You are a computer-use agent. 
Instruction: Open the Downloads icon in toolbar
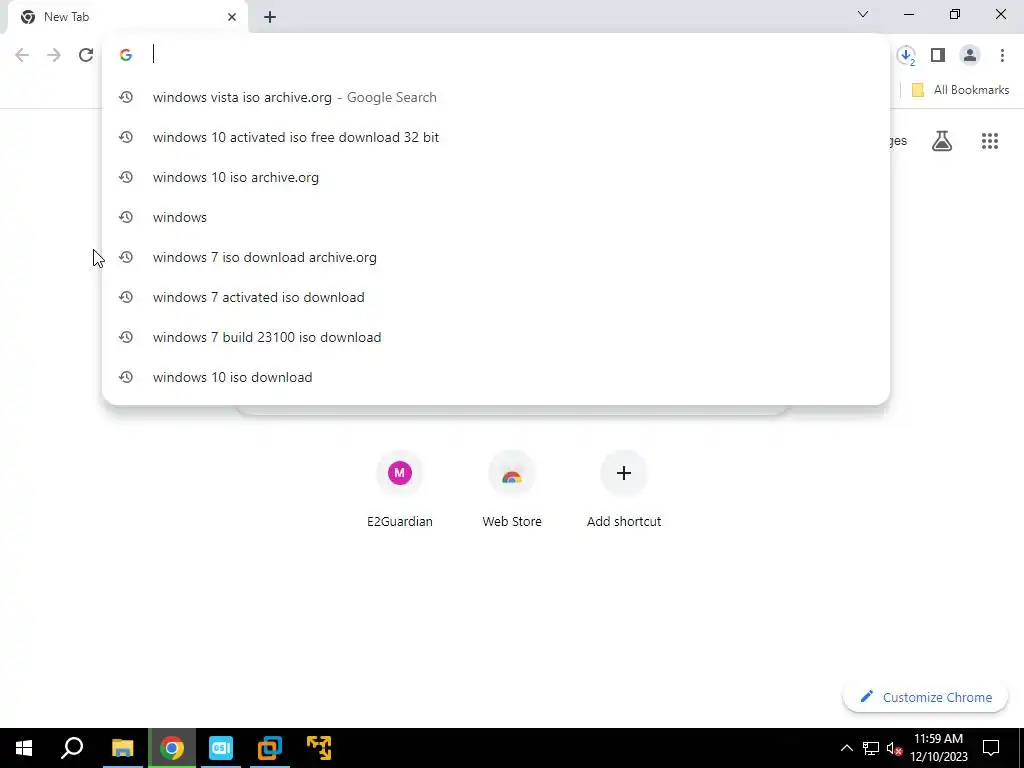906,56
